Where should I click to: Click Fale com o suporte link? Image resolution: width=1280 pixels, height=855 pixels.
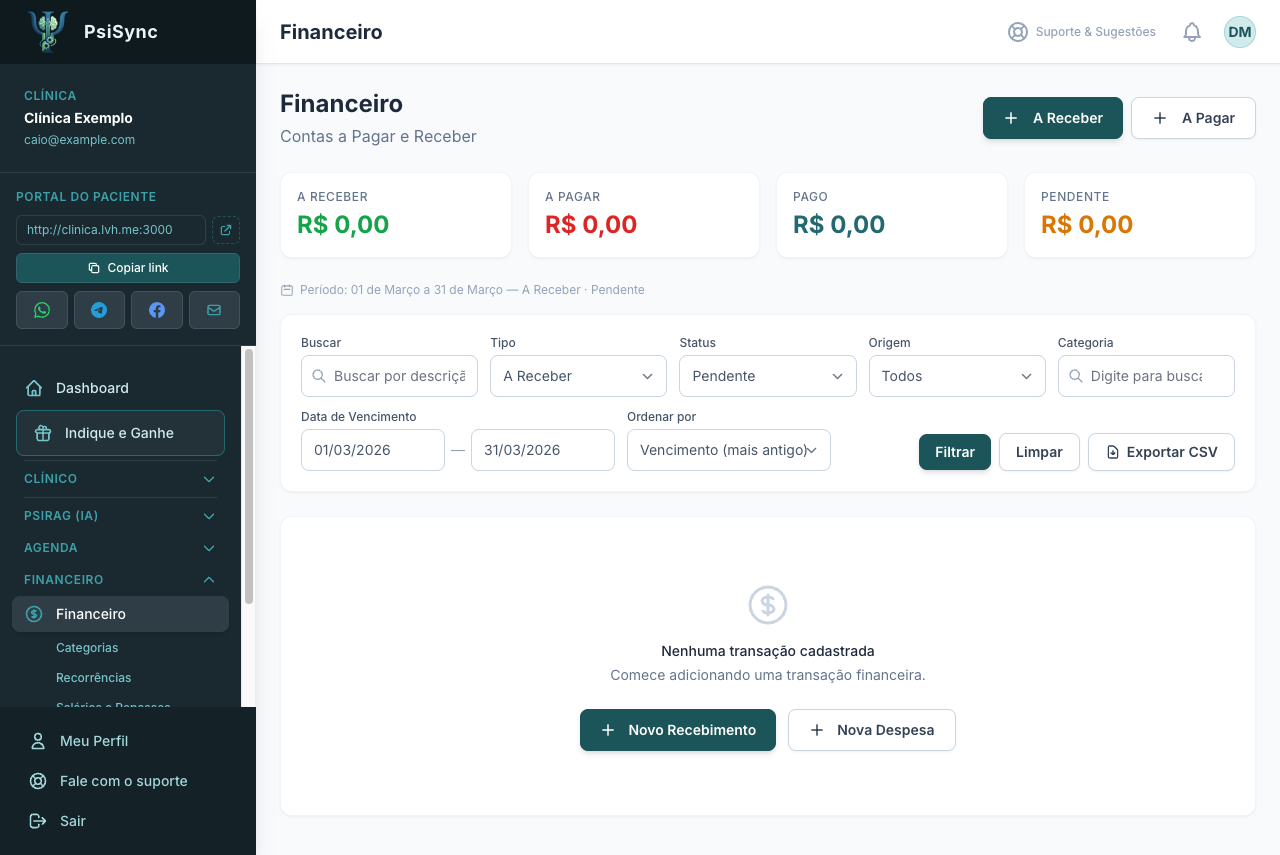click(x=124, y=781)
